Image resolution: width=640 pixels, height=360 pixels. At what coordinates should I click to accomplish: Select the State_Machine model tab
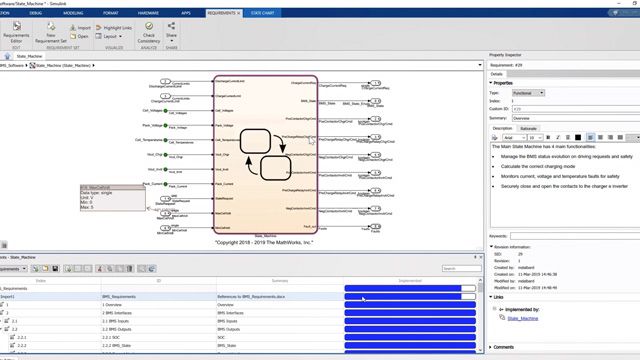pos(29,56)
